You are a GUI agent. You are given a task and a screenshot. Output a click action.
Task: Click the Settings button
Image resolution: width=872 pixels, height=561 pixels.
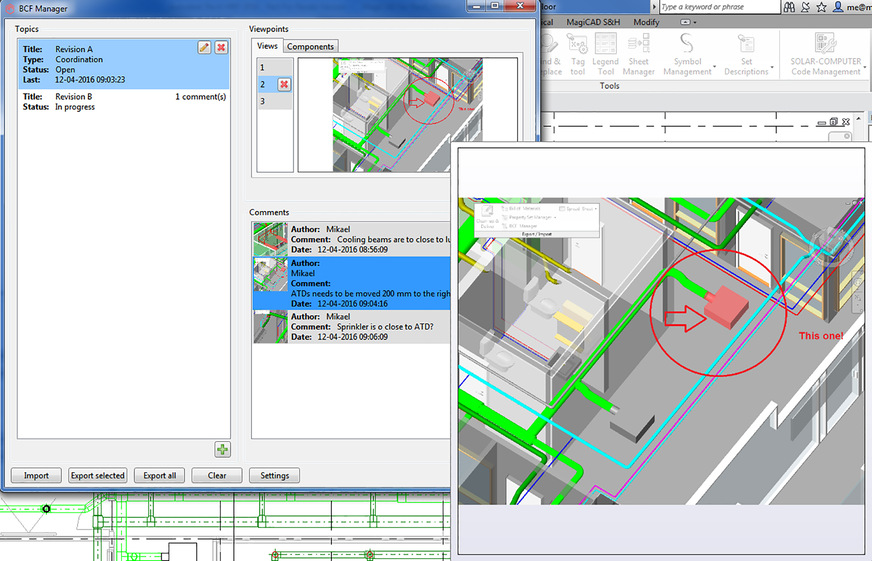[274, 476]
